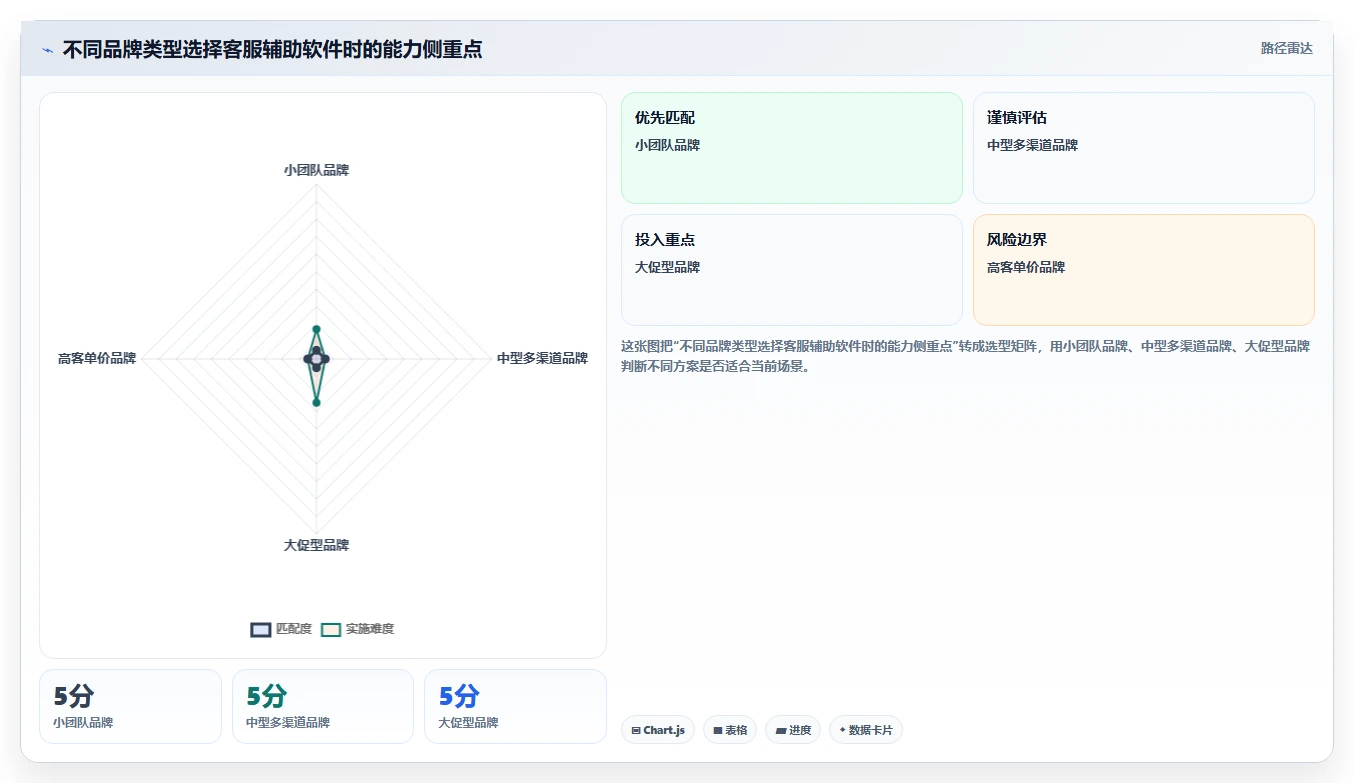
Task: Click 大促型品牌 text in 投入重点 card
Action: click(667, 267)
